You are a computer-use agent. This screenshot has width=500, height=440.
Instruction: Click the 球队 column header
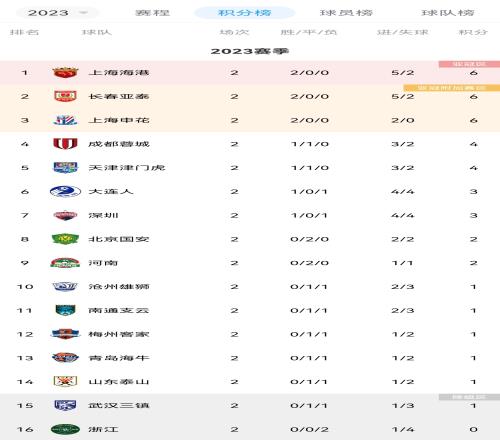click(97, 32)
